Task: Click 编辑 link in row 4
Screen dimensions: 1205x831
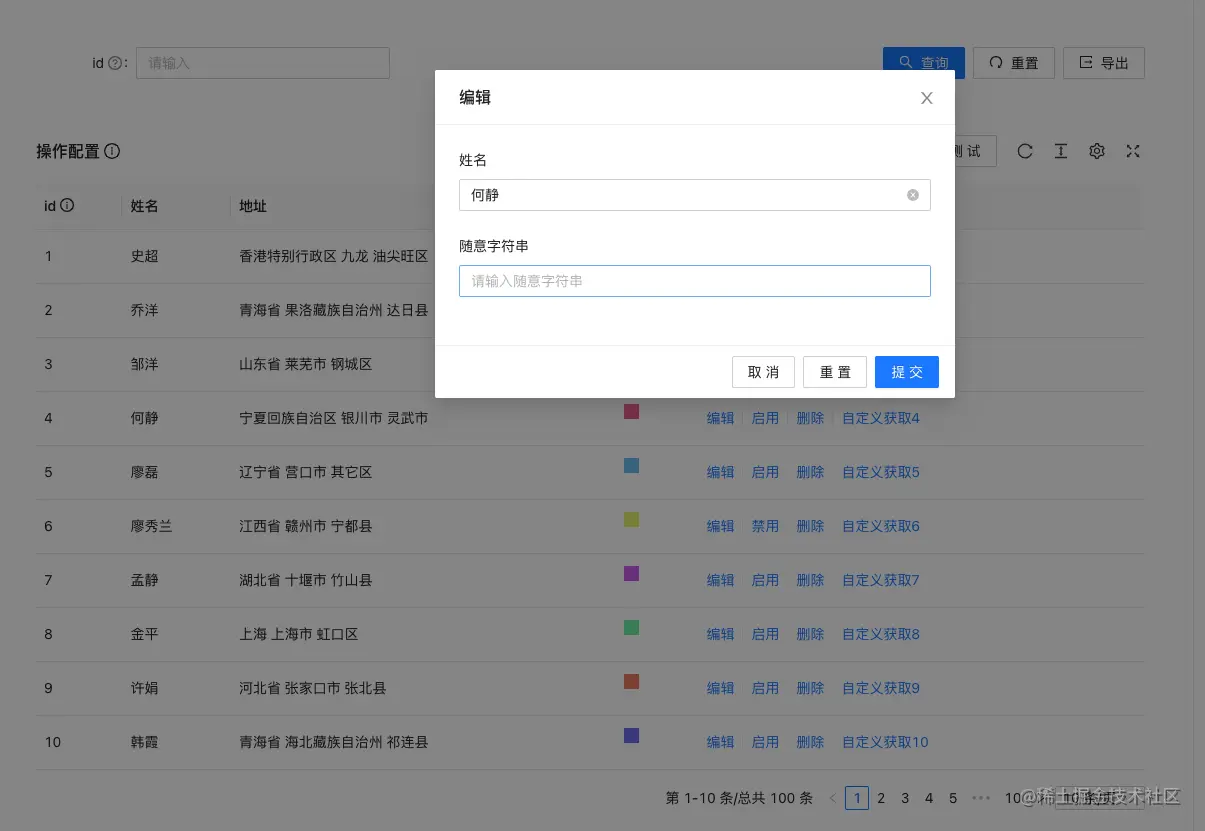Action: (720, 418)
